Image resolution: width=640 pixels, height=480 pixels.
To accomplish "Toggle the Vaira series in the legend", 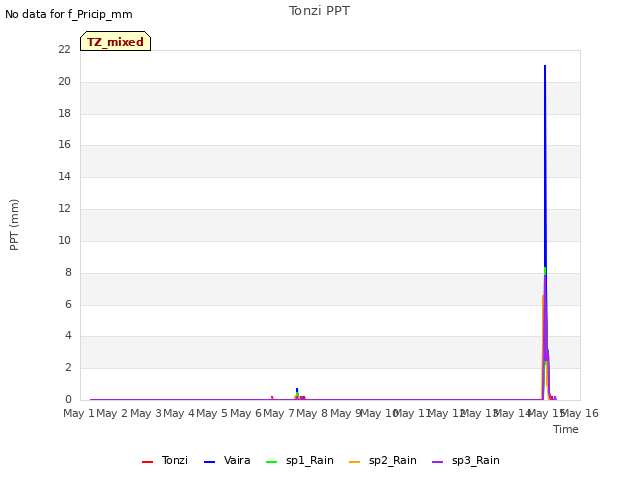I will tap(227, 460).
